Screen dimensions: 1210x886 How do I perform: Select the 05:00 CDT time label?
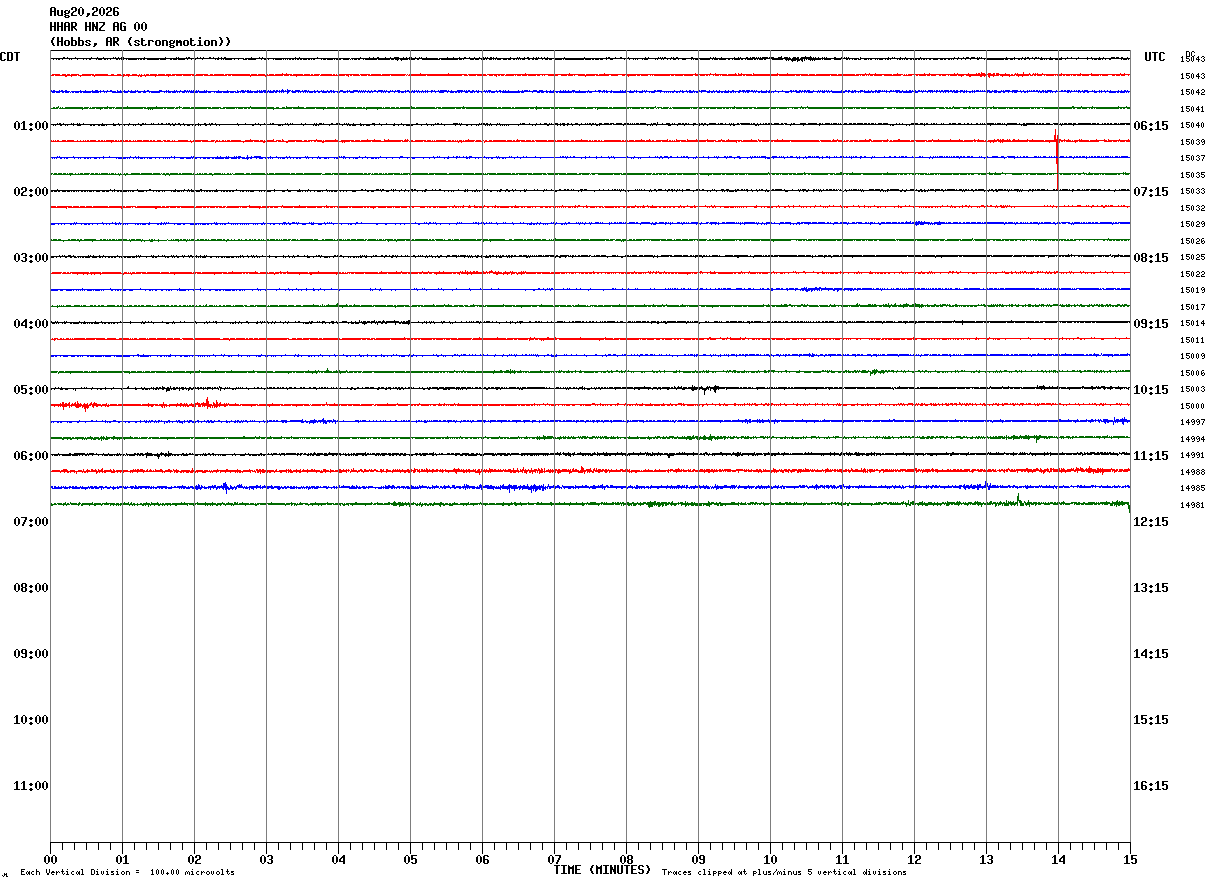31,390
